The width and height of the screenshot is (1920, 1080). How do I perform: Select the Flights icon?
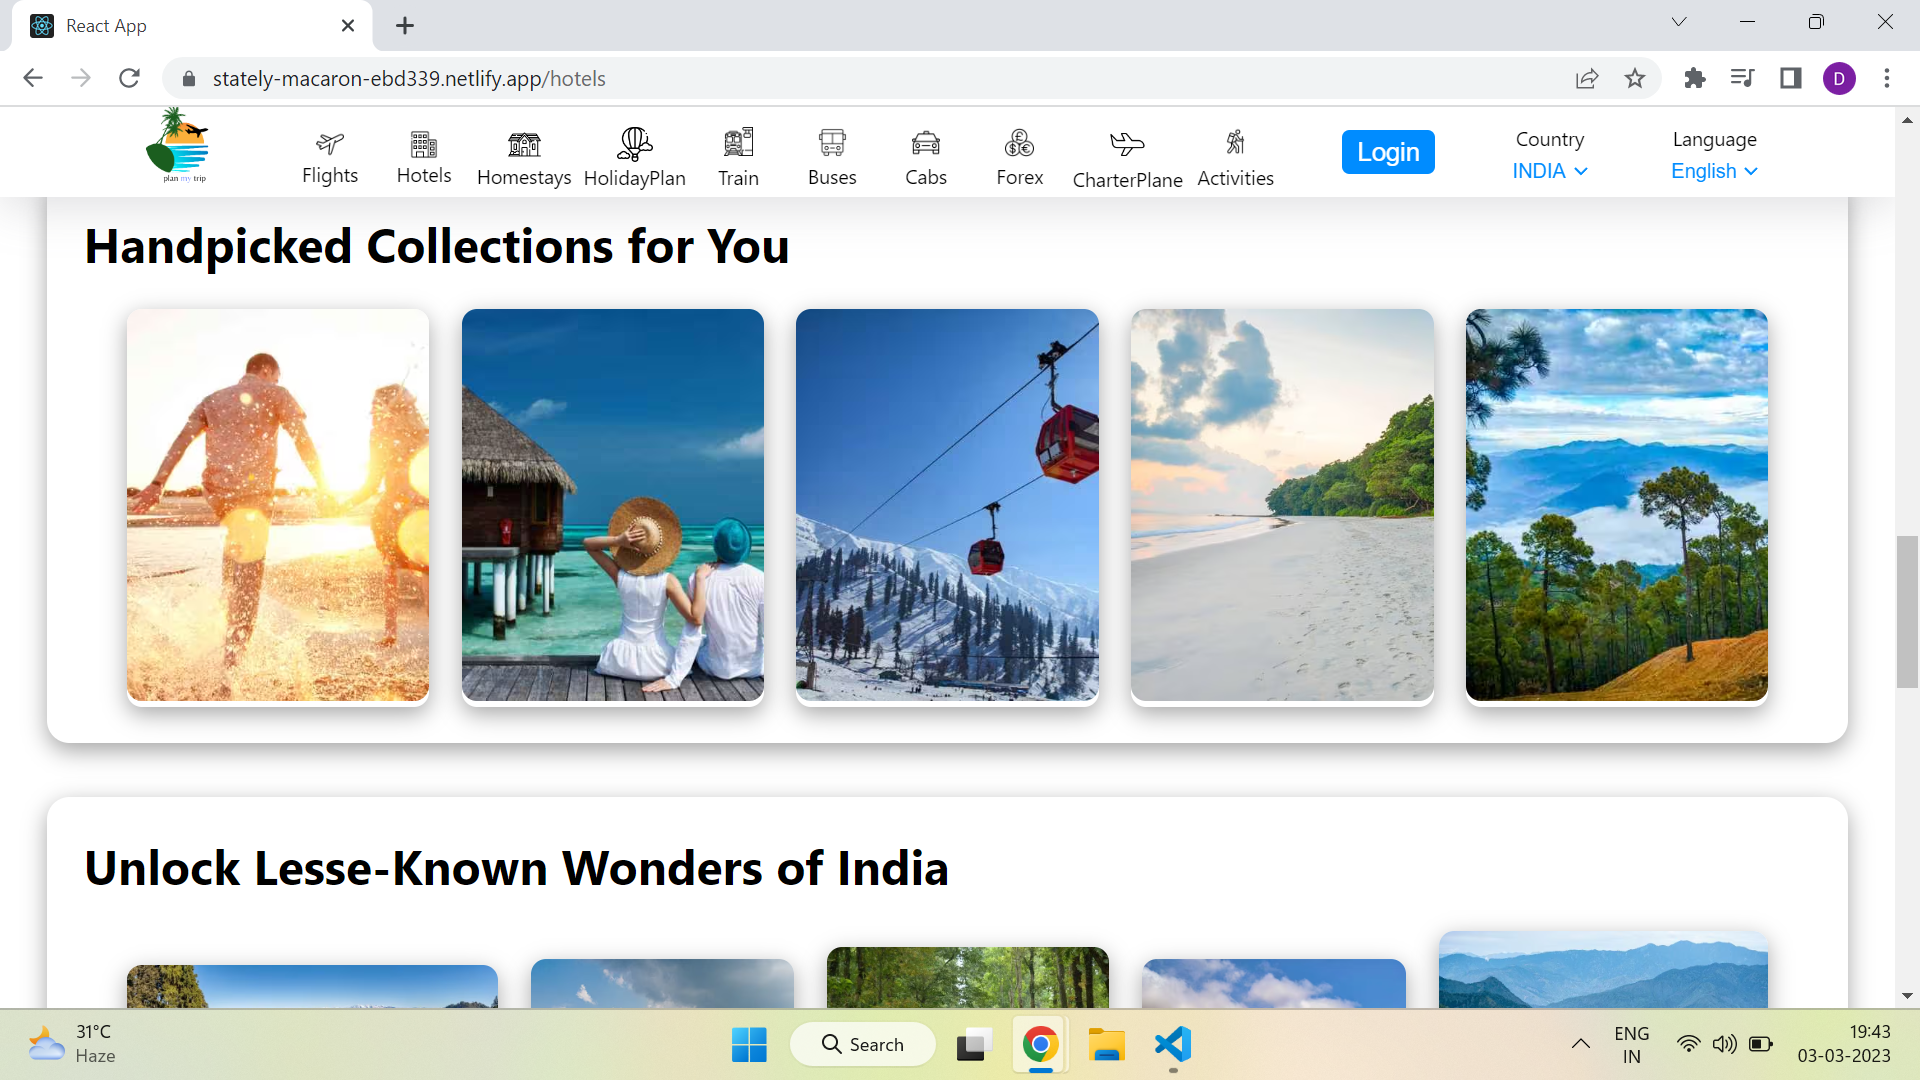(330, 142)
